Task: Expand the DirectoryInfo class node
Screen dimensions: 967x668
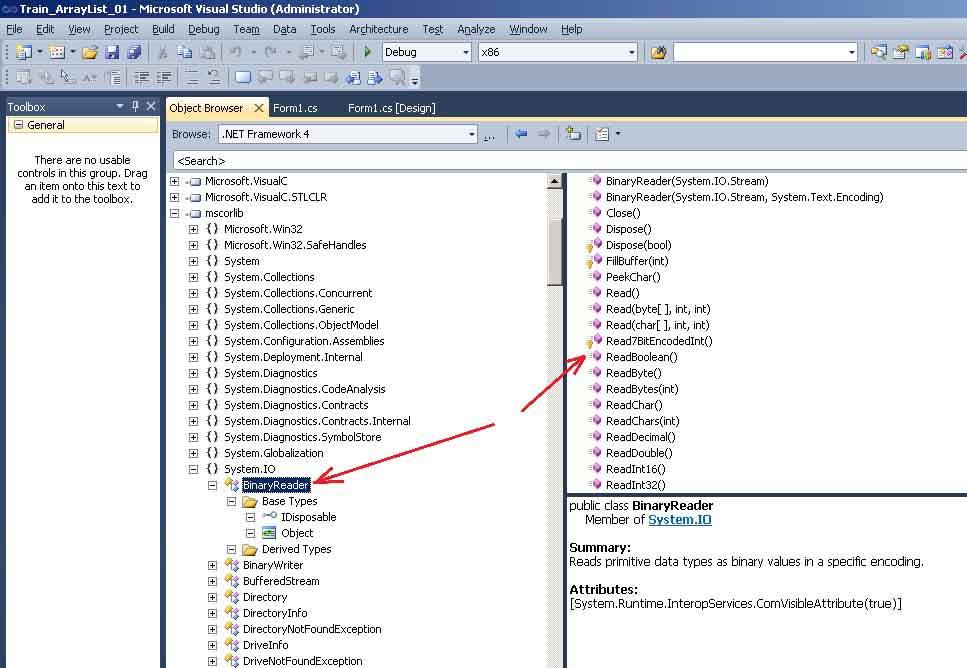Action: click(x=213, y=614)
